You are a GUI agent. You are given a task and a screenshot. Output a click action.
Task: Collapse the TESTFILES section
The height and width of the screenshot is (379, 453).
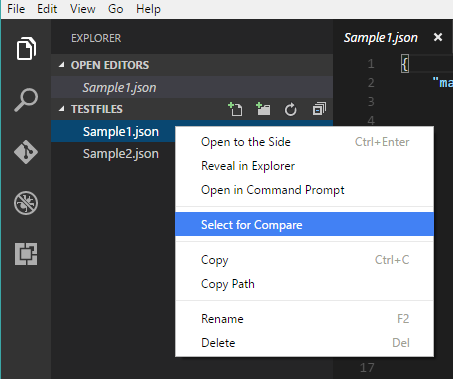[61, 109]
